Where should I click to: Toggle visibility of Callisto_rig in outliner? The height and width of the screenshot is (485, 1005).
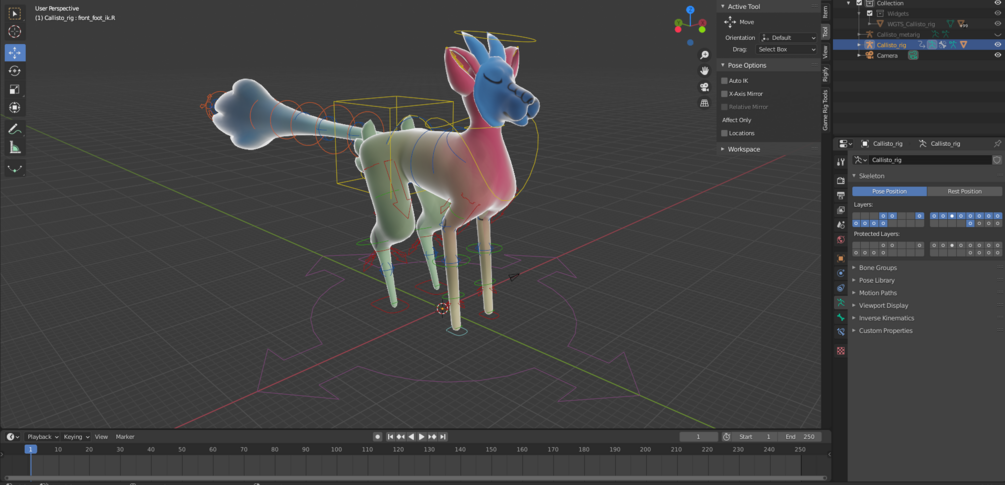(x=997, y=45)
